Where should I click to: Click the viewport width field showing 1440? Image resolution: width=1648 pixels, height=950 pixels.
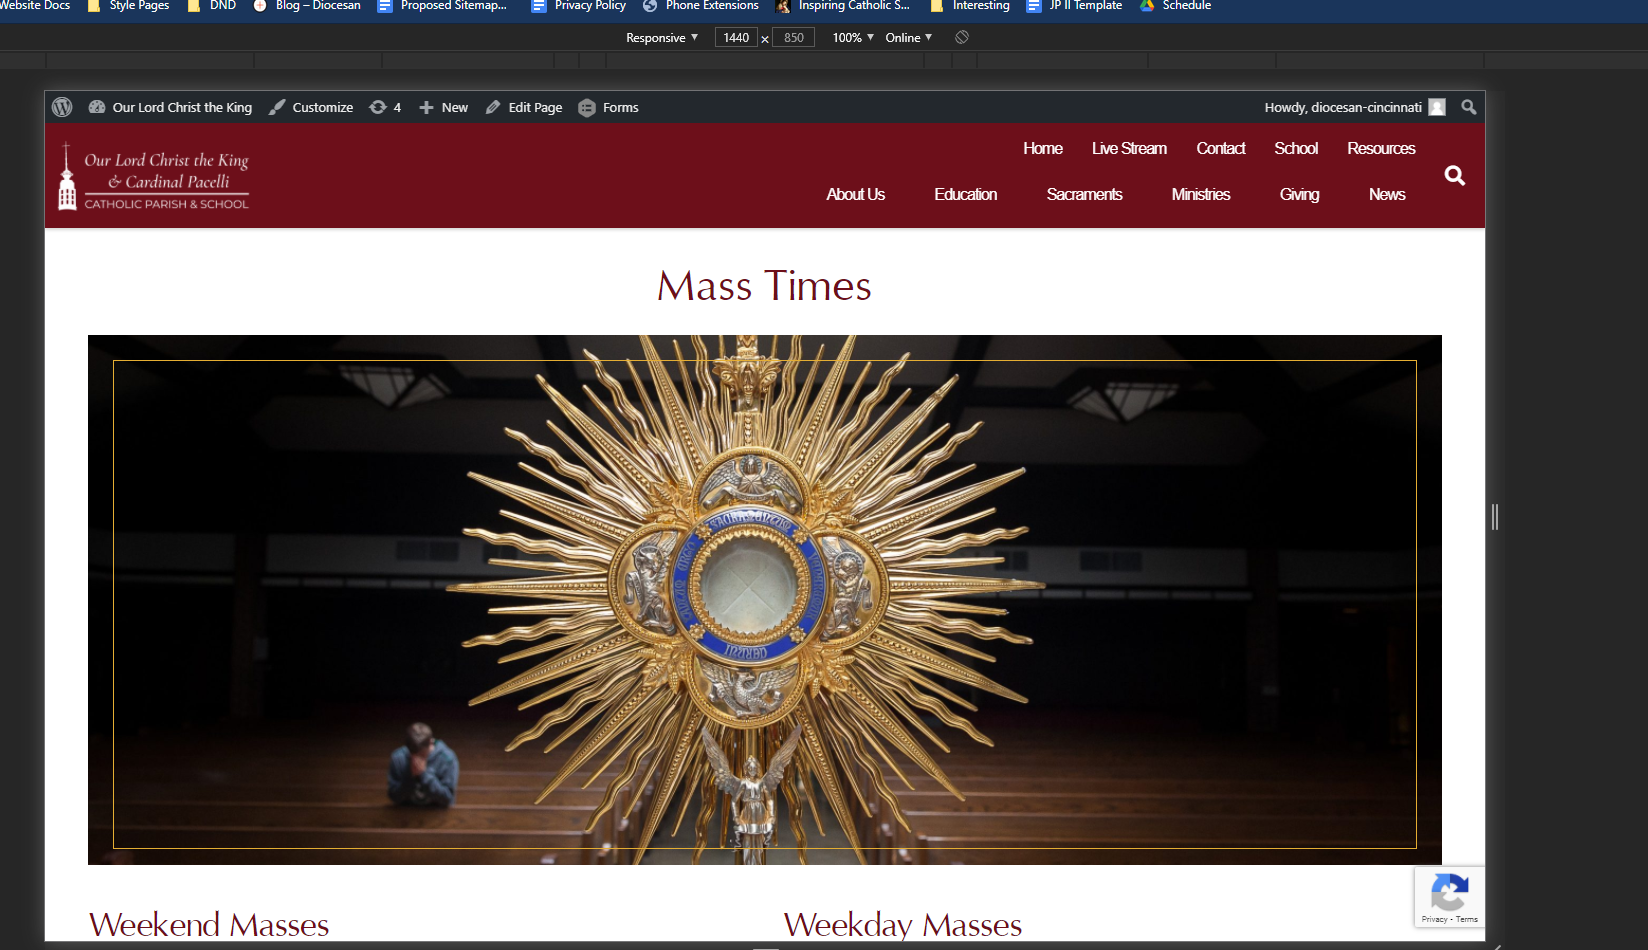(736, 37)
